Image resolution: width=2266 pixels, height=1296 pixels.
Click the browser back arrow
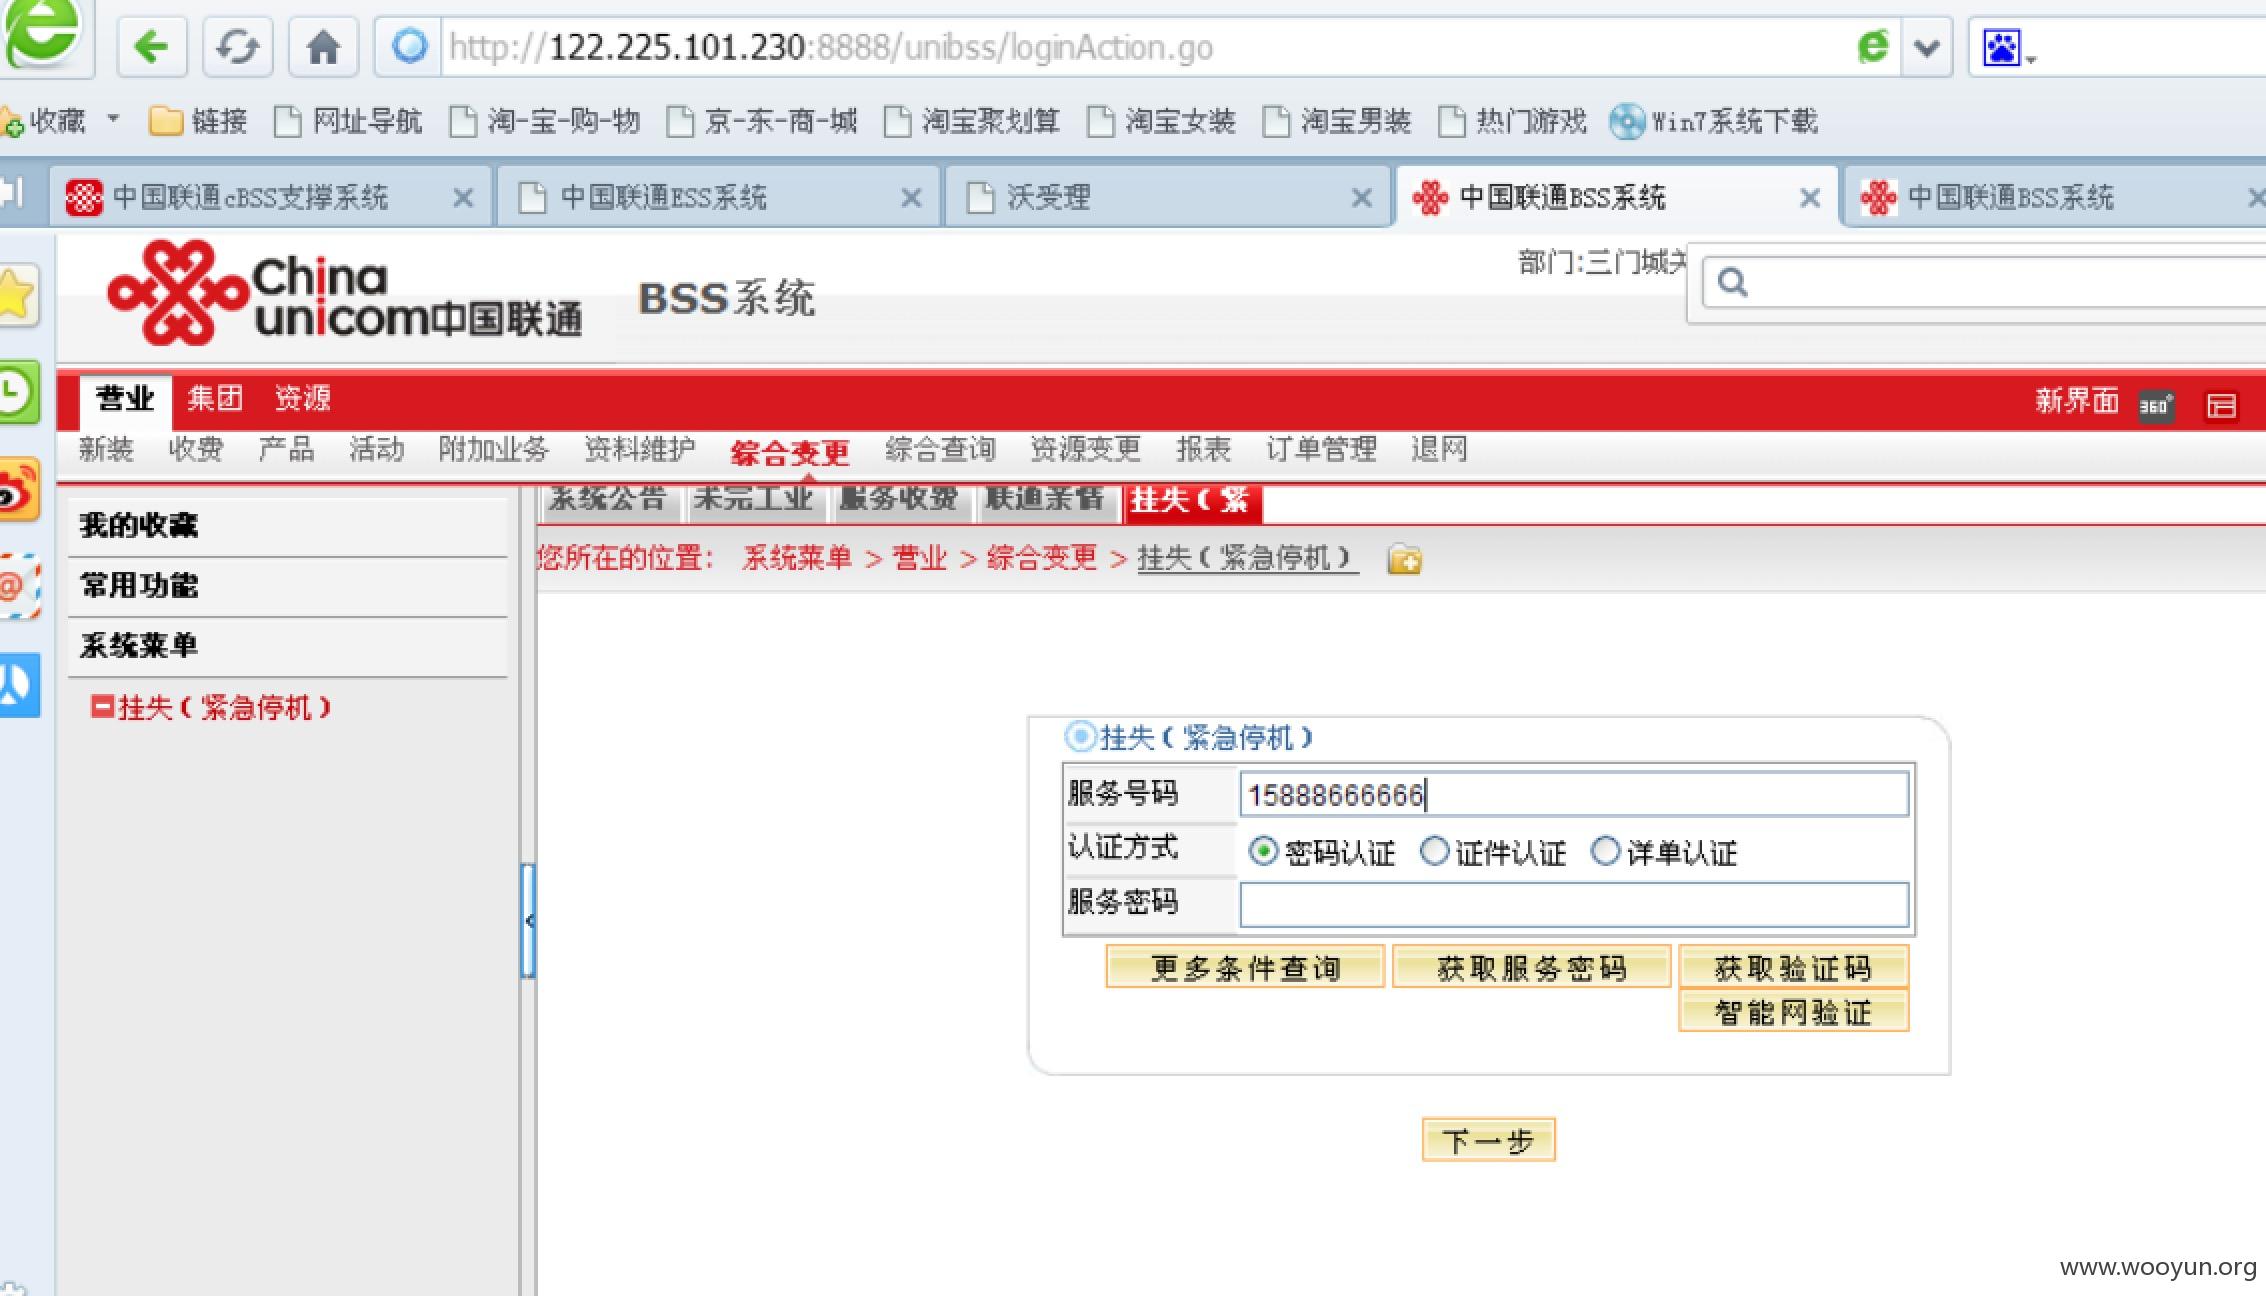coord(151,46)
